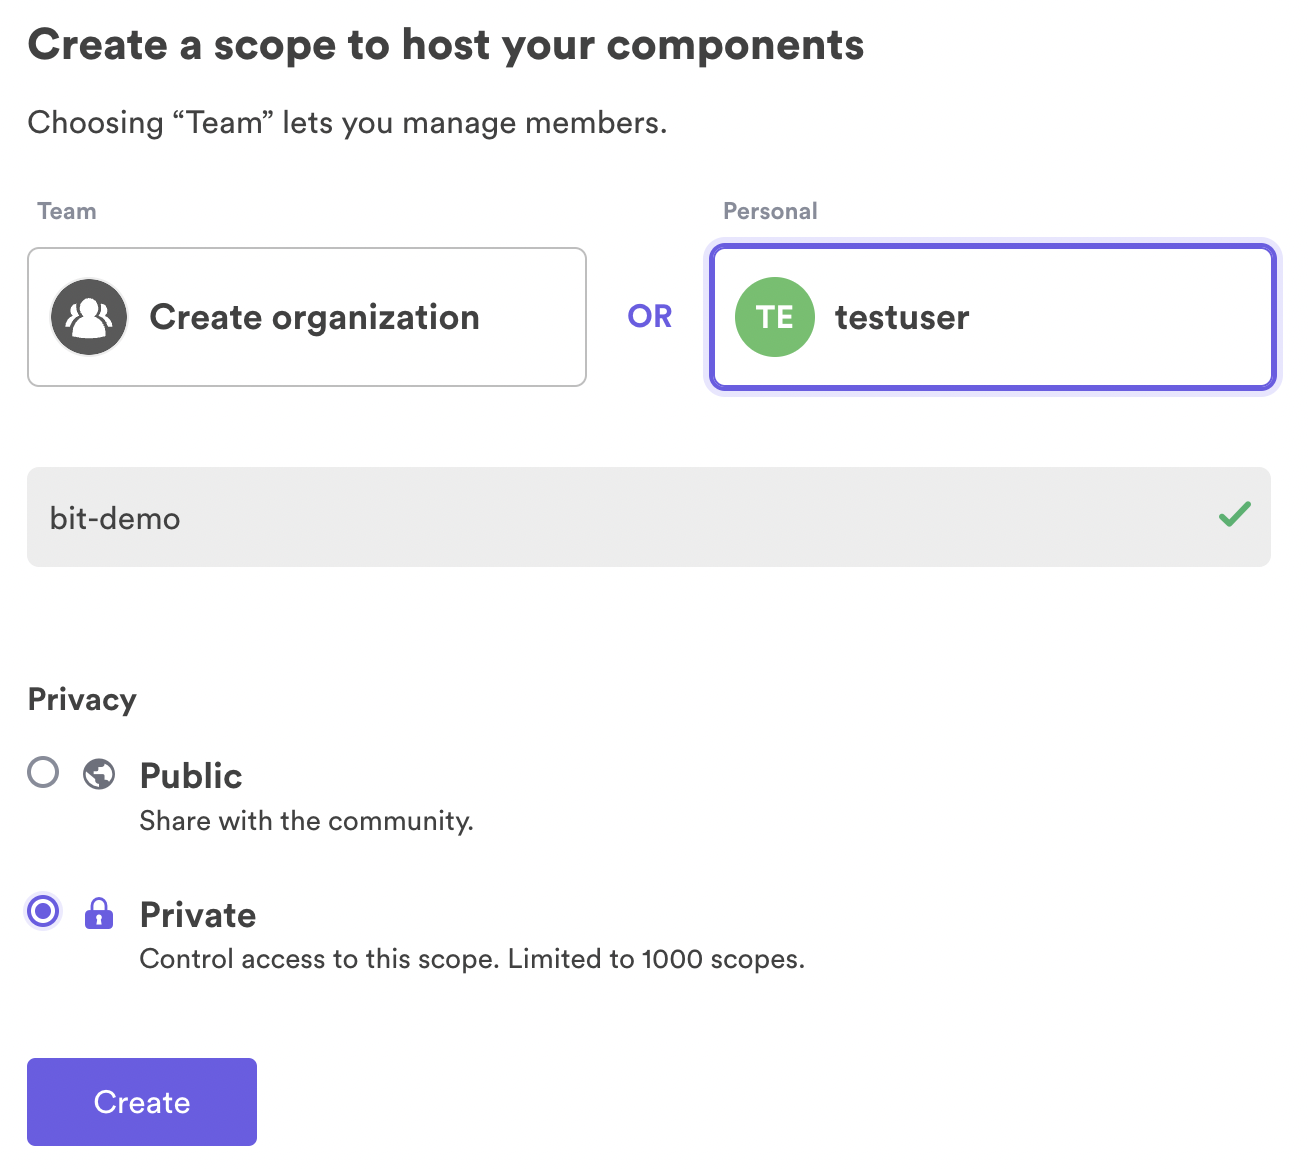This screenshot has width=1308, height=1169.
Task: Choose the testuser personal scope card
Action: tap(993, 317)
